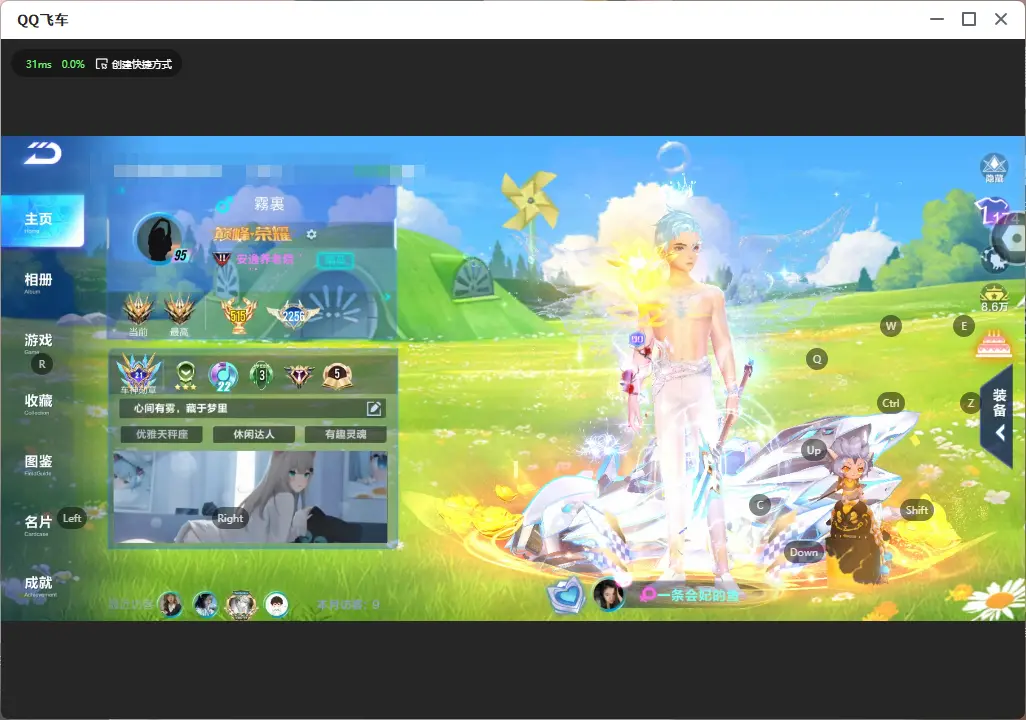Click the R key overlay button
Image resolution: width=1026 pixels, height=720 pixels.
pos(42,364)
